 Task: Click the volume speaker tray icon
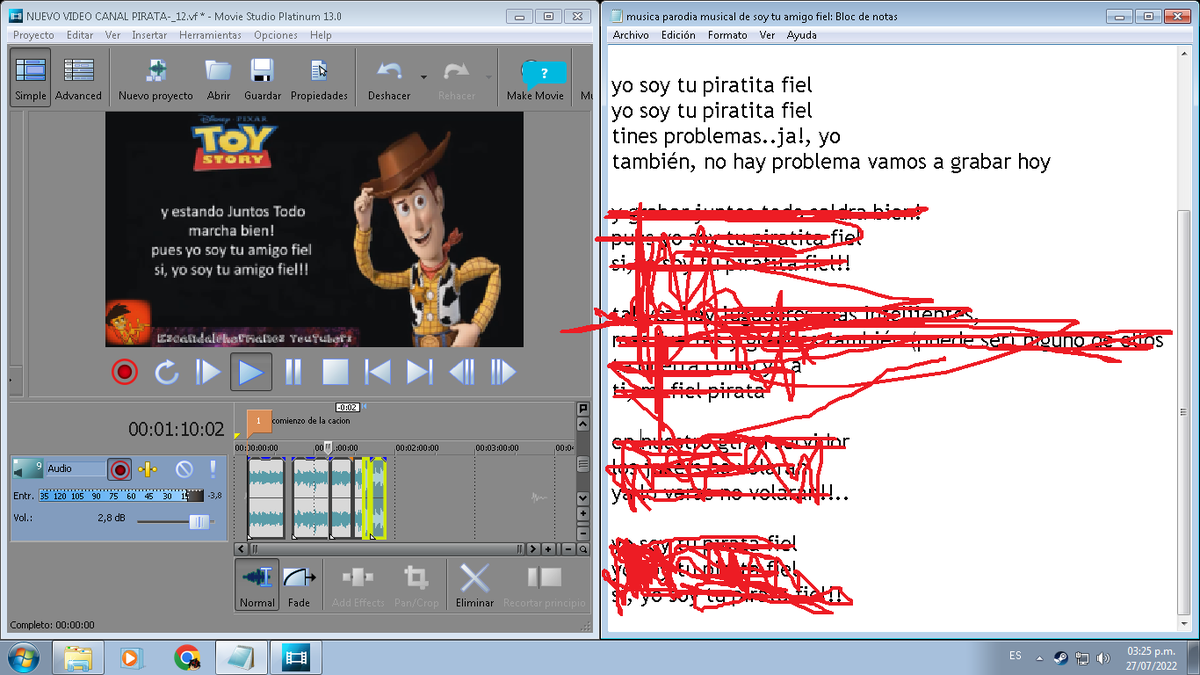[1103, 658]
